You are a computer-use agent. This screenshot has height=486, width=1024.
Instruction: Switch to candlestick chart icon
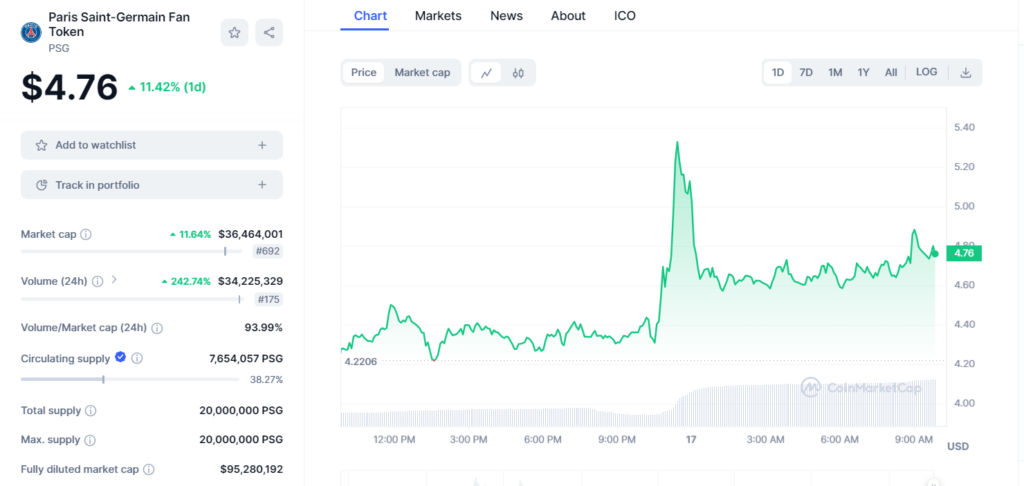[x=518, y=73]
